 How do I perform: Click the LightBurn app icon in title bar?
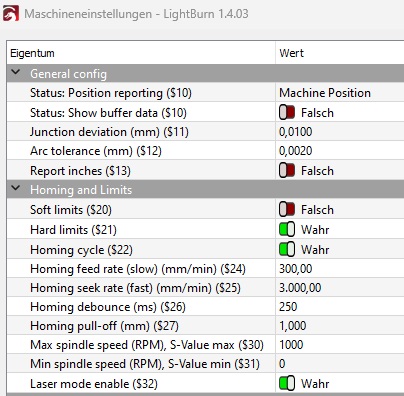[x=10, y=14]
